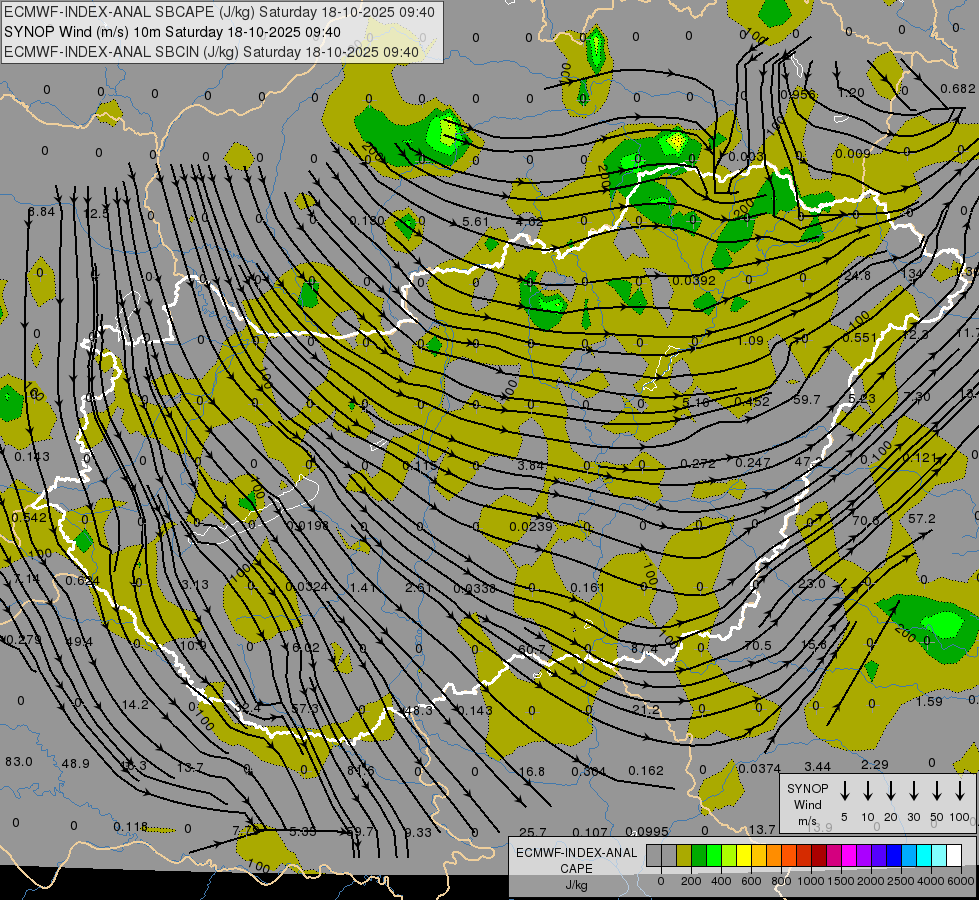Click the map value '0.121'
Viewport: 979px width, 900px height.
920,458
